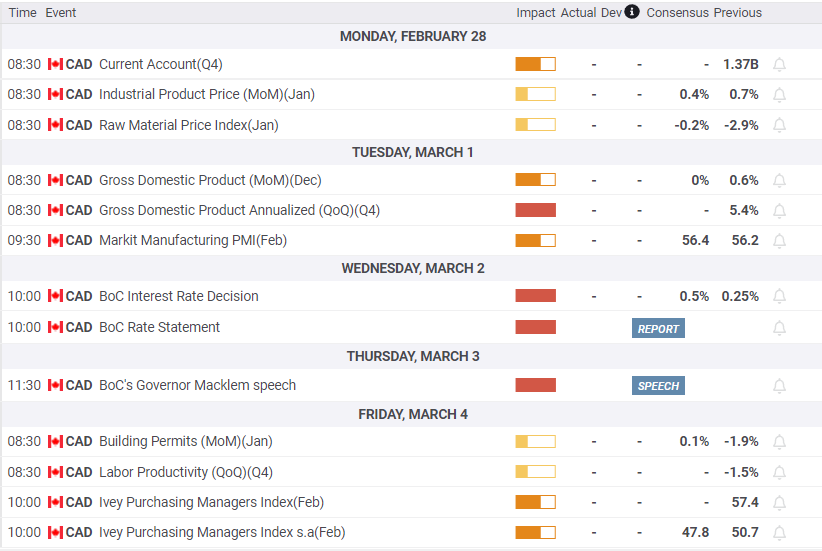Click the Consensus column header
The width and height of the screenshot is (822, 551).
pos(677,13)
